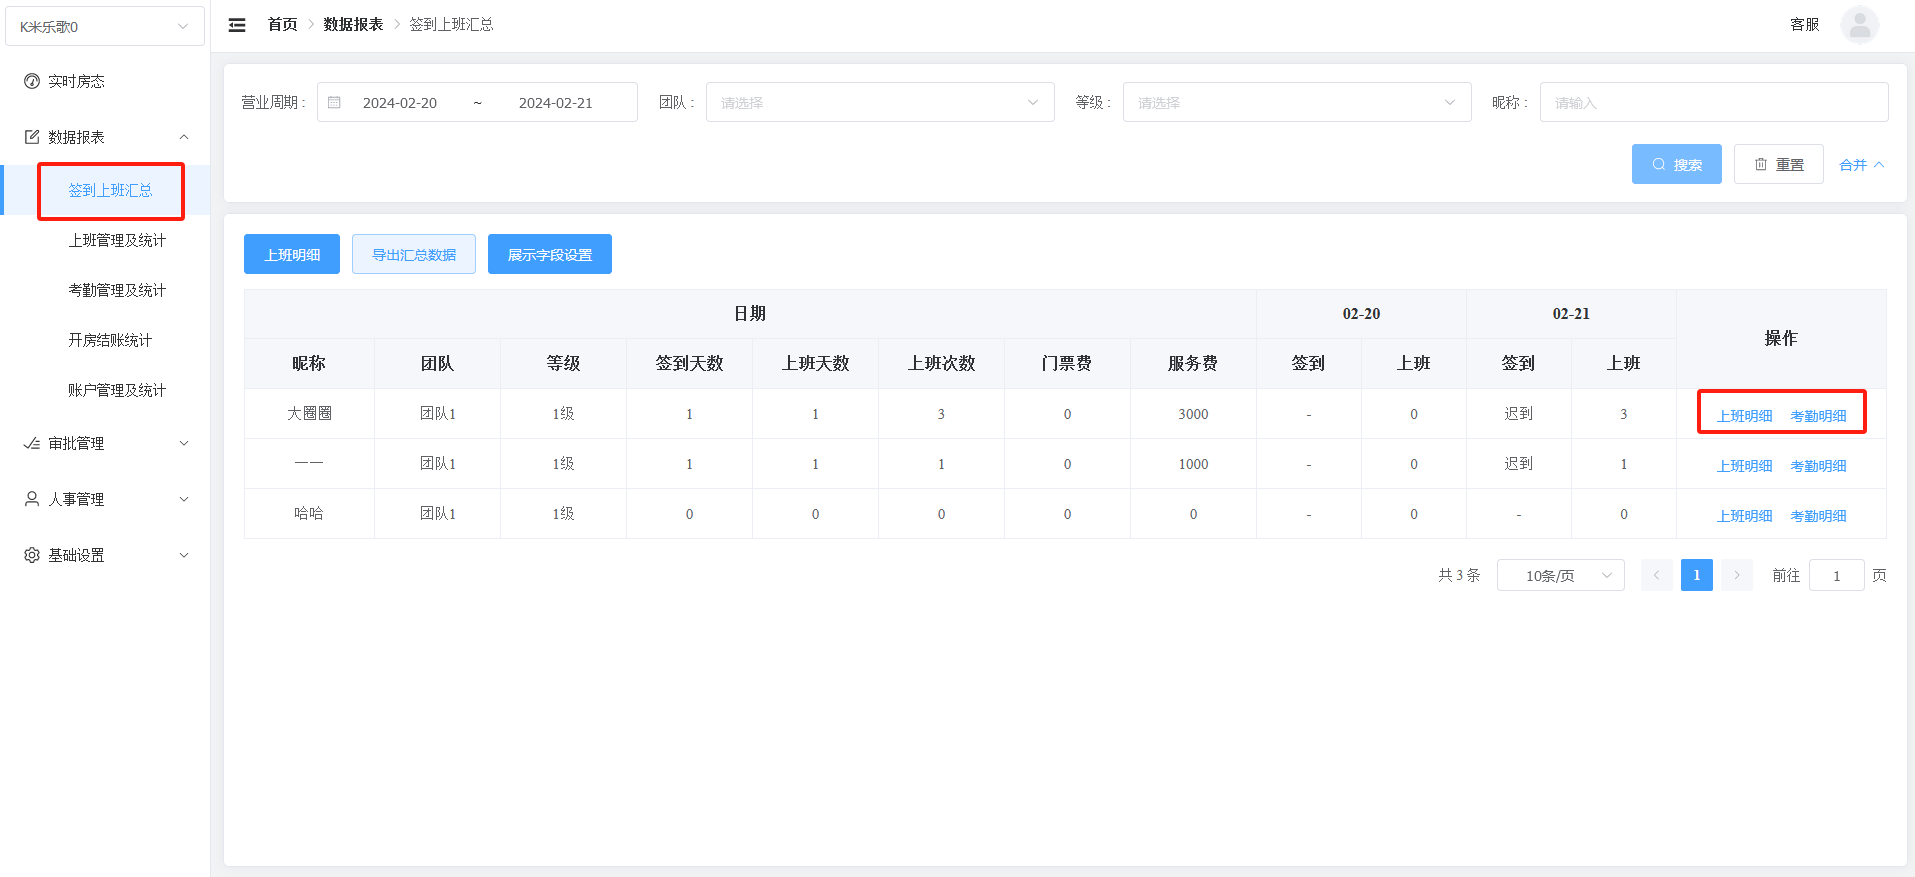Screen dimensions: 1915x877
Task: Open the K米乐歌0 store selector dropdown
Action: pyautogui.click(x=105, y=26)
